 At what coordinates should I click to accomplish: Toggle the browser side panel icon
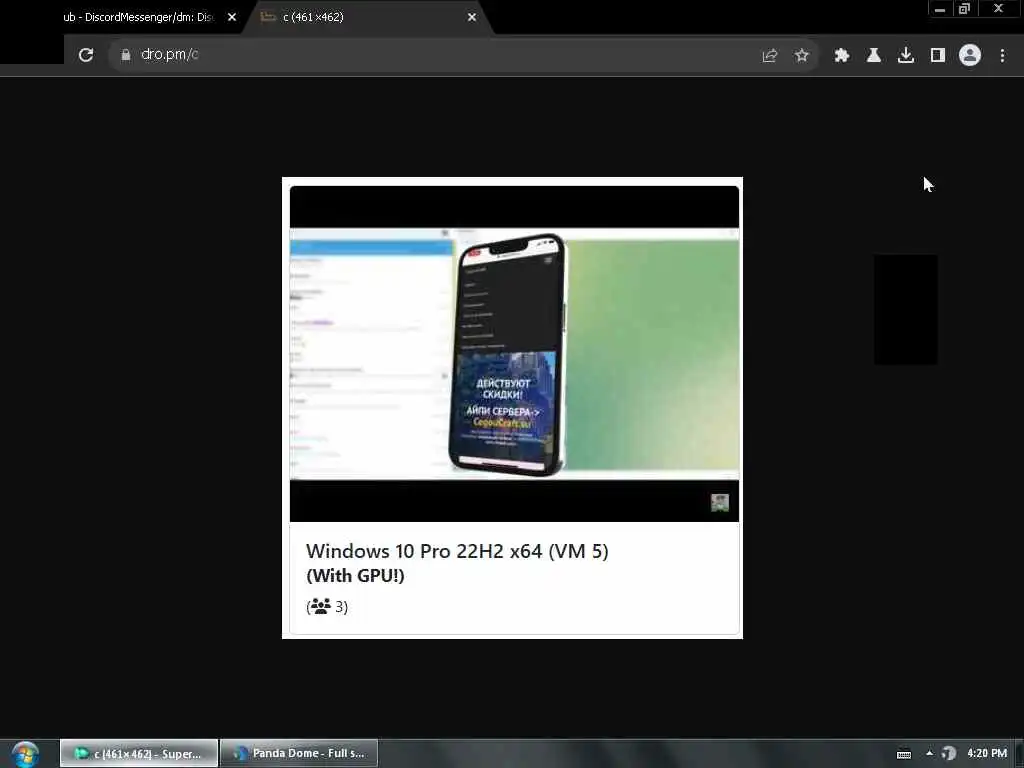(x=938, y=56)
